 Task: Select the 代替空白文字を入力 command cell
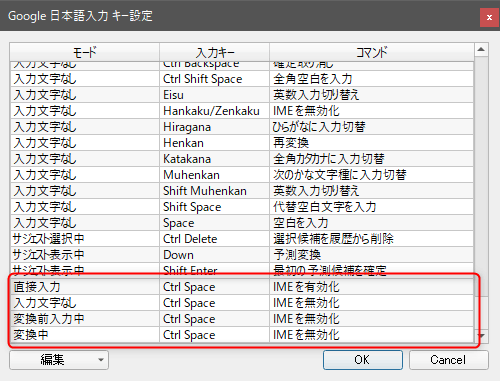[x=371, y=207]
